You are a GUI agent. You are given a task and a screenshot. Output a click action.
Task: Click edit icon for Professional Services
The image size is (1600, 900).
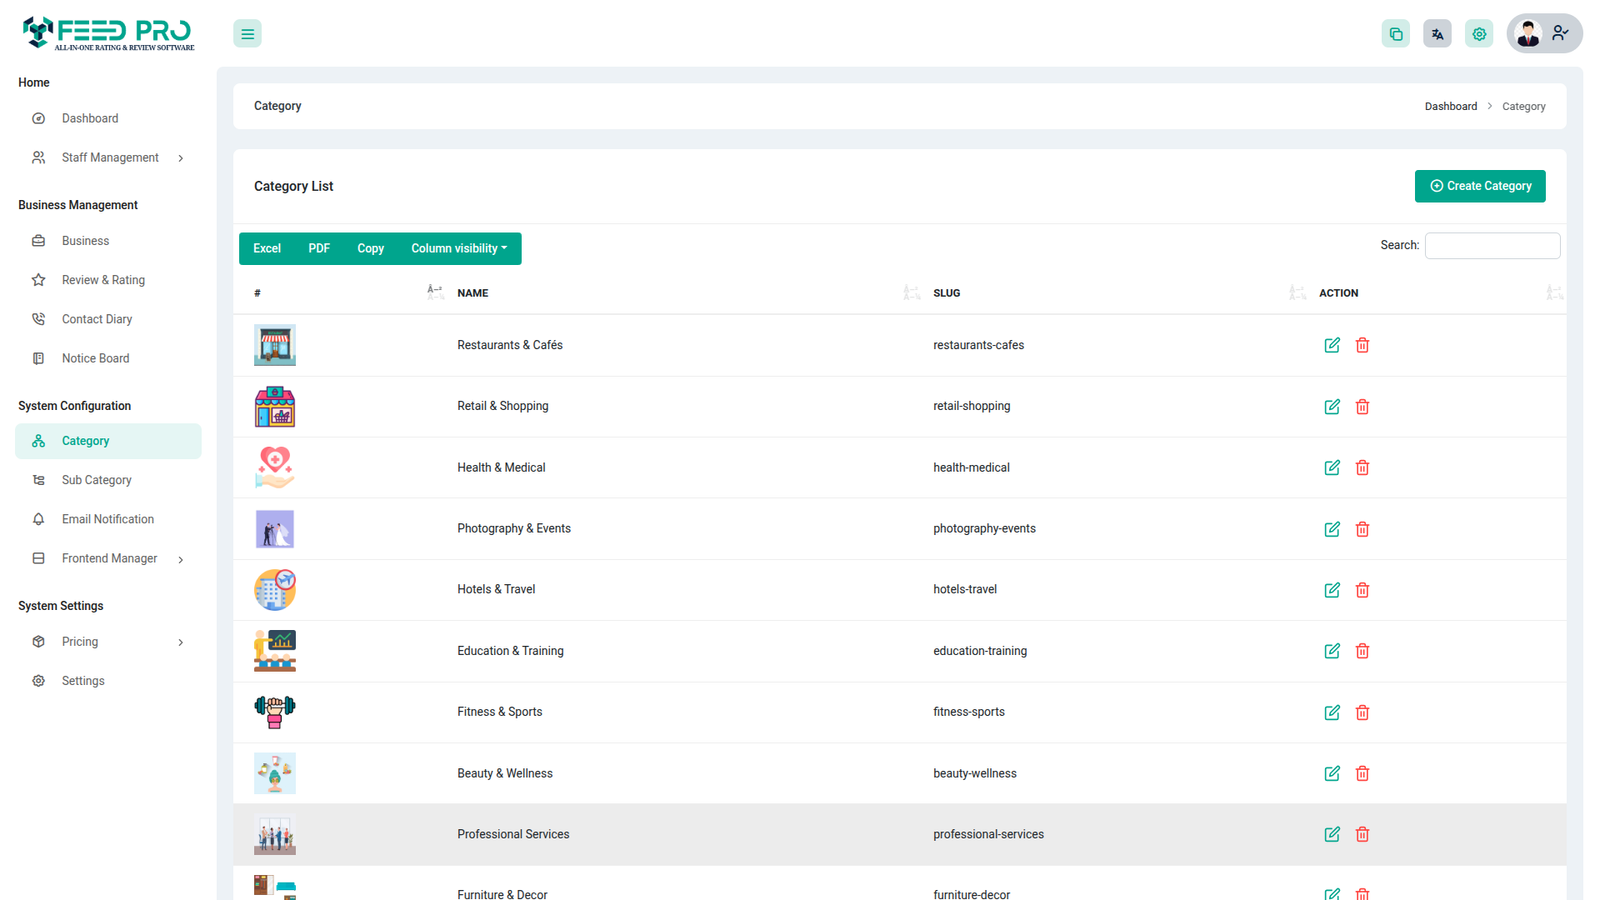click(1331, 834)
